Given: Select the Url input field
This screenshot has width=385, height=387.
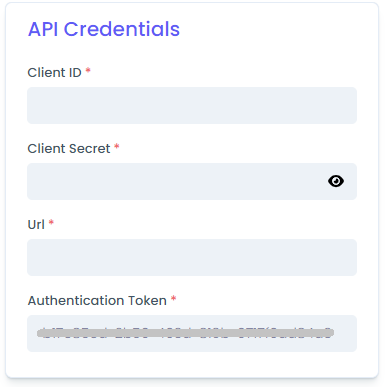Looking at the screenshot, I should pos(192,257).
